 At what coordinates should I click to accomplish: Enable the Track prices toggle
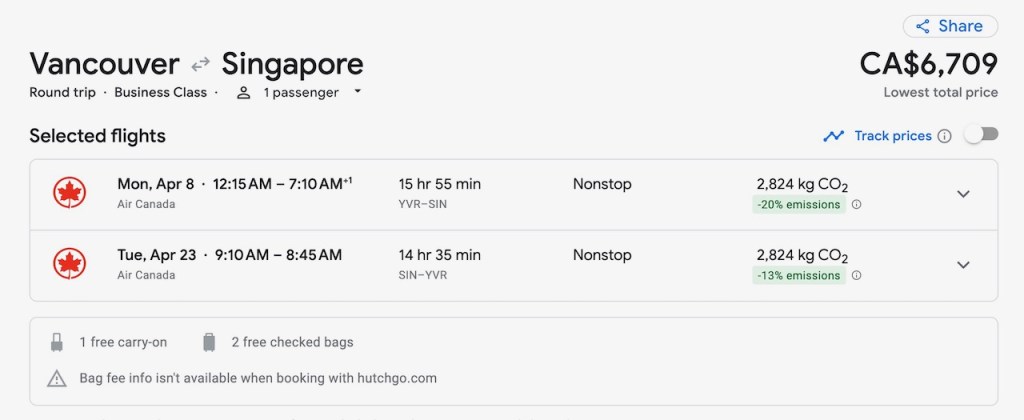tap(981, 135)
